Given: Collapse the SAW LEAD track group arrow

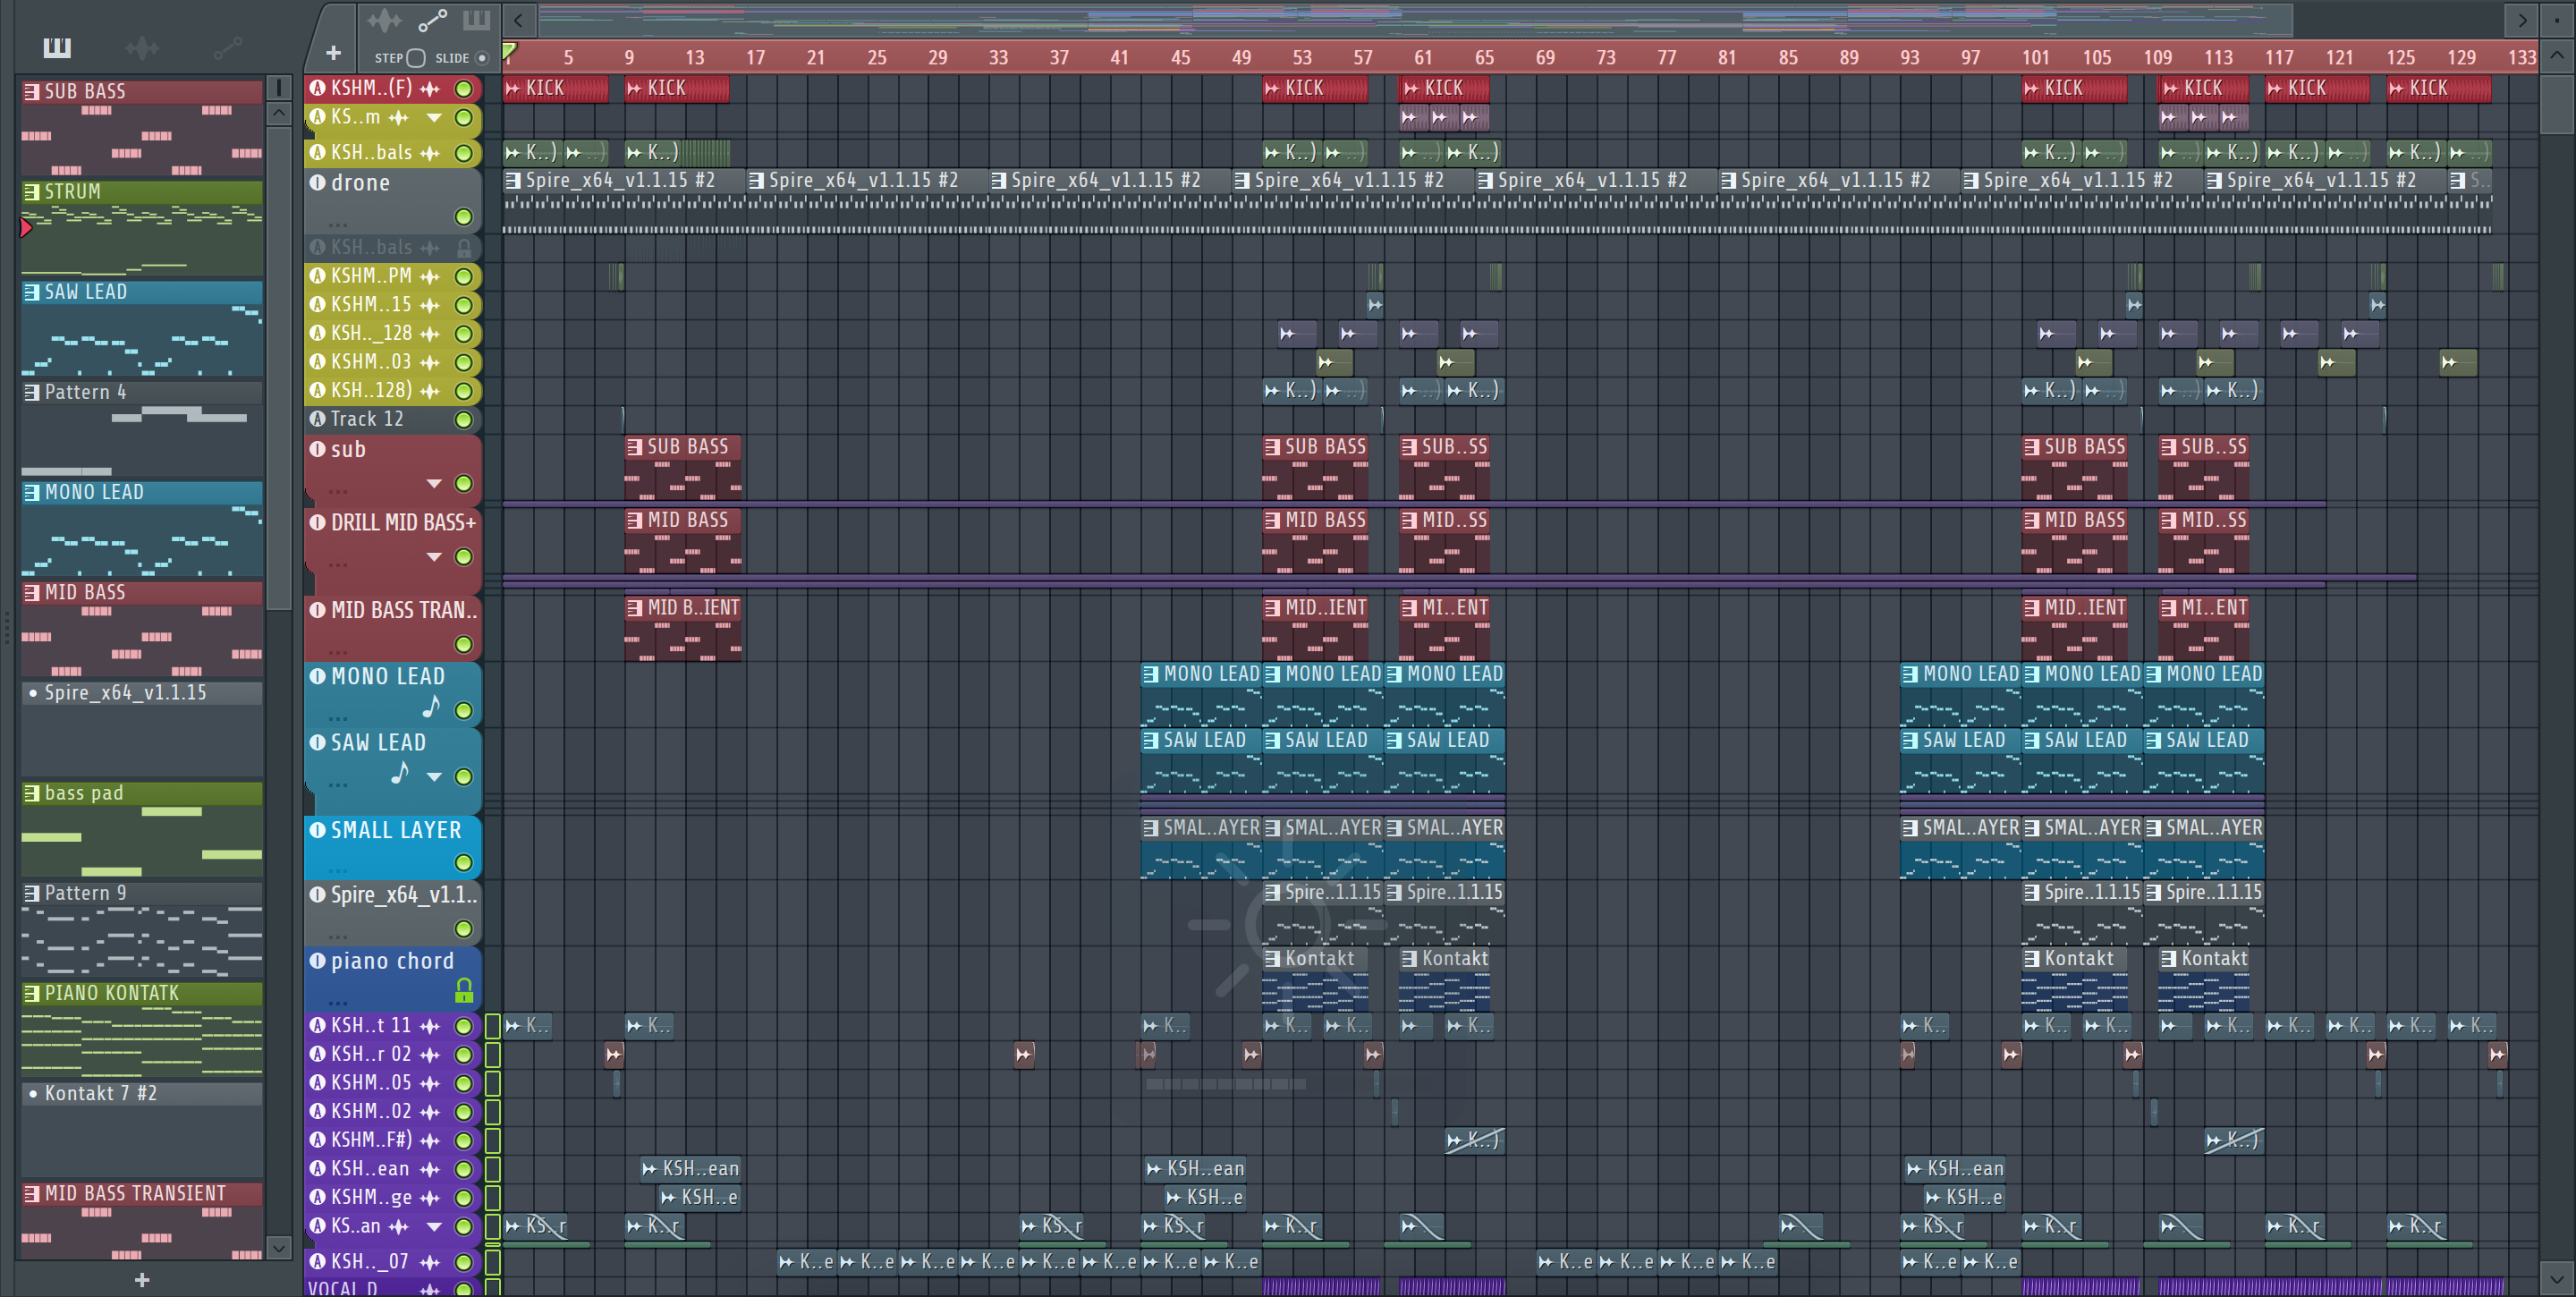Looking at the screenshot, I should coord(434,777).
